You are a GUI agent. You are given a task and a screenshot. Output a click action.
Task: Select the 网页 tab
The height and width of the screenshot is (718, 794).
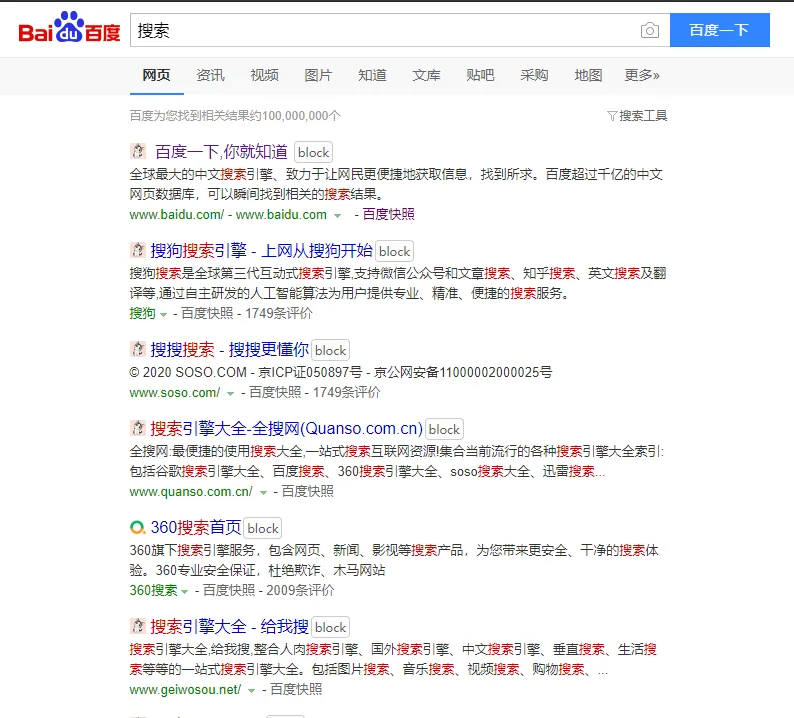click(x=156, y=75)
